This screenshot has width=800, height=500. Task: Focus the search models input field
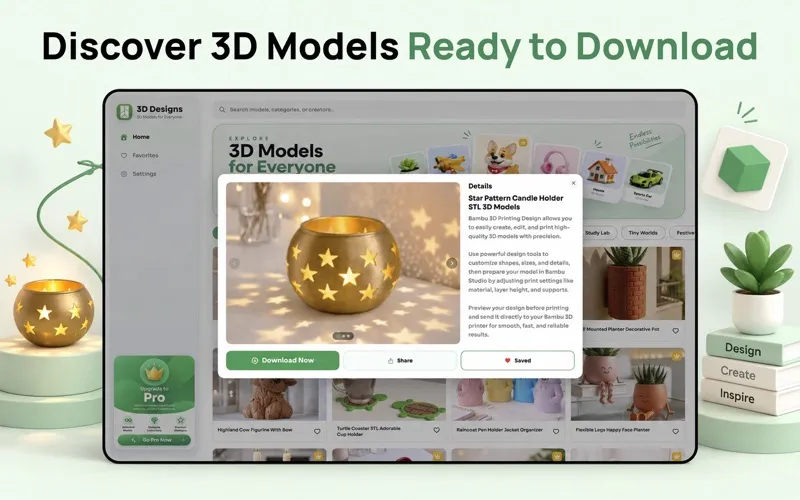click(449, 109)
